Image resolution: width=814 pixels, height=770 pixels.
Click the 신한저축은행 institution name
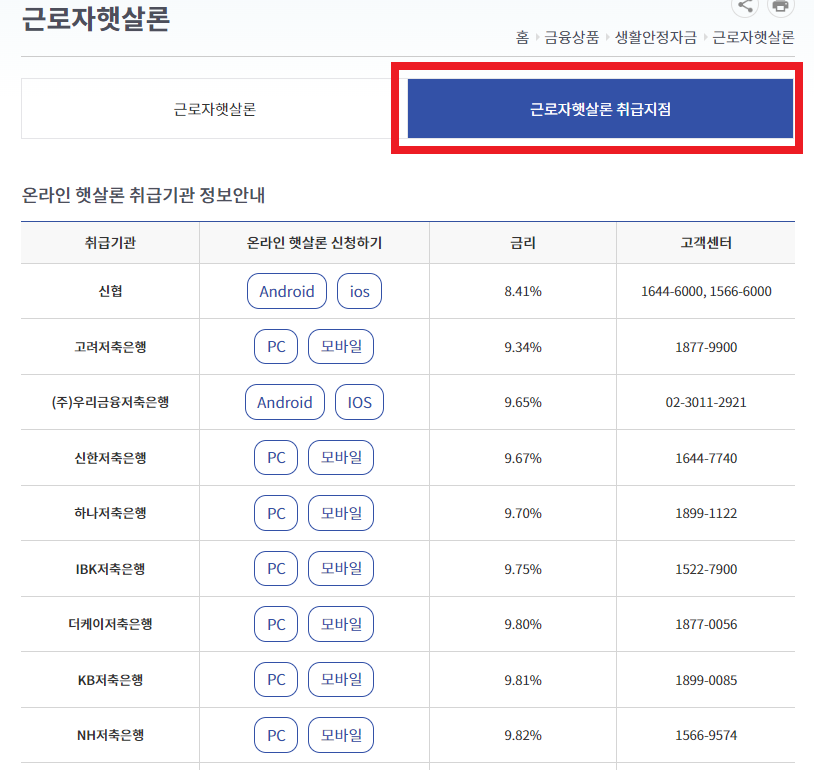[110, 458]
